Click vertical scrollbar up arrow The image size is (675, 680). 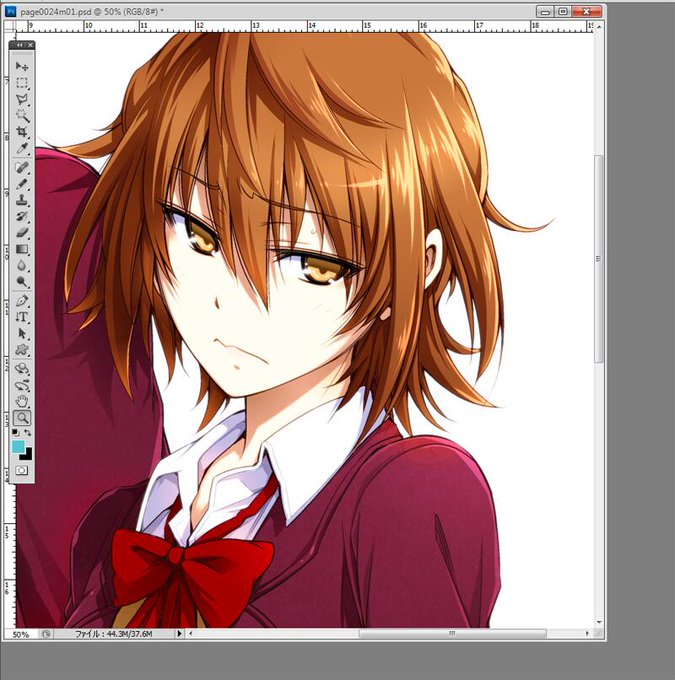tap(599, 26)
